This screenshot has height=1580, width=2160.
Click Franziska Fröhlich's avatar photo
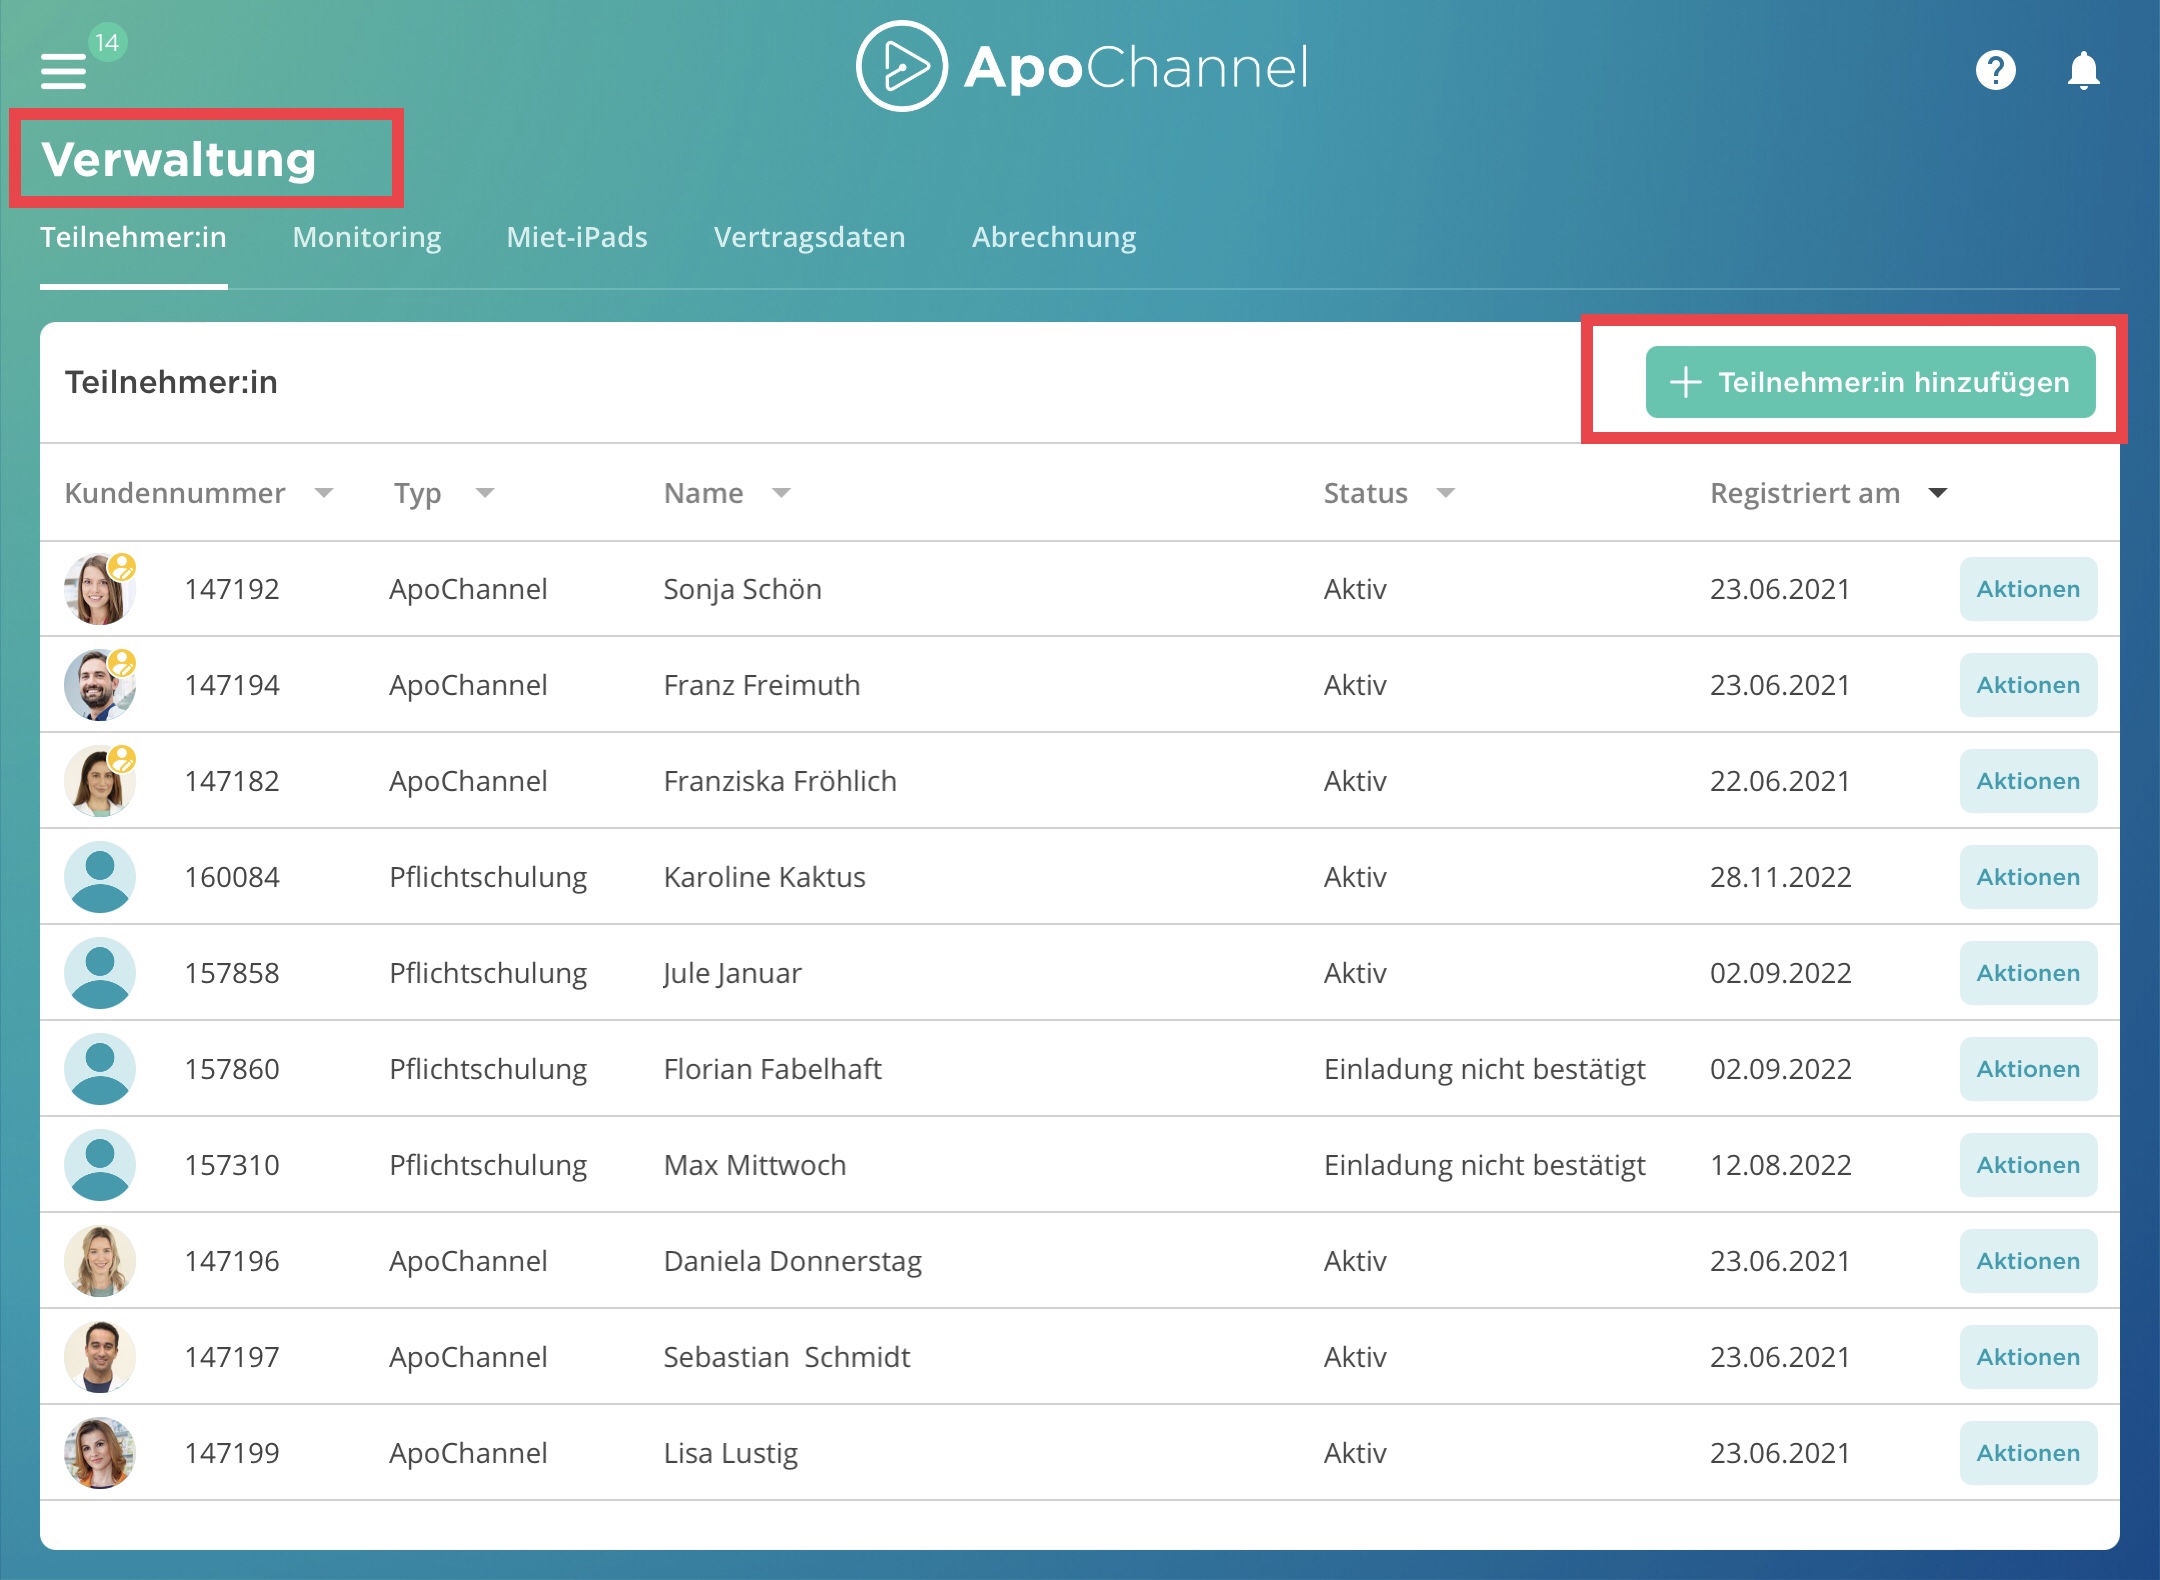[x=99, y=781]
